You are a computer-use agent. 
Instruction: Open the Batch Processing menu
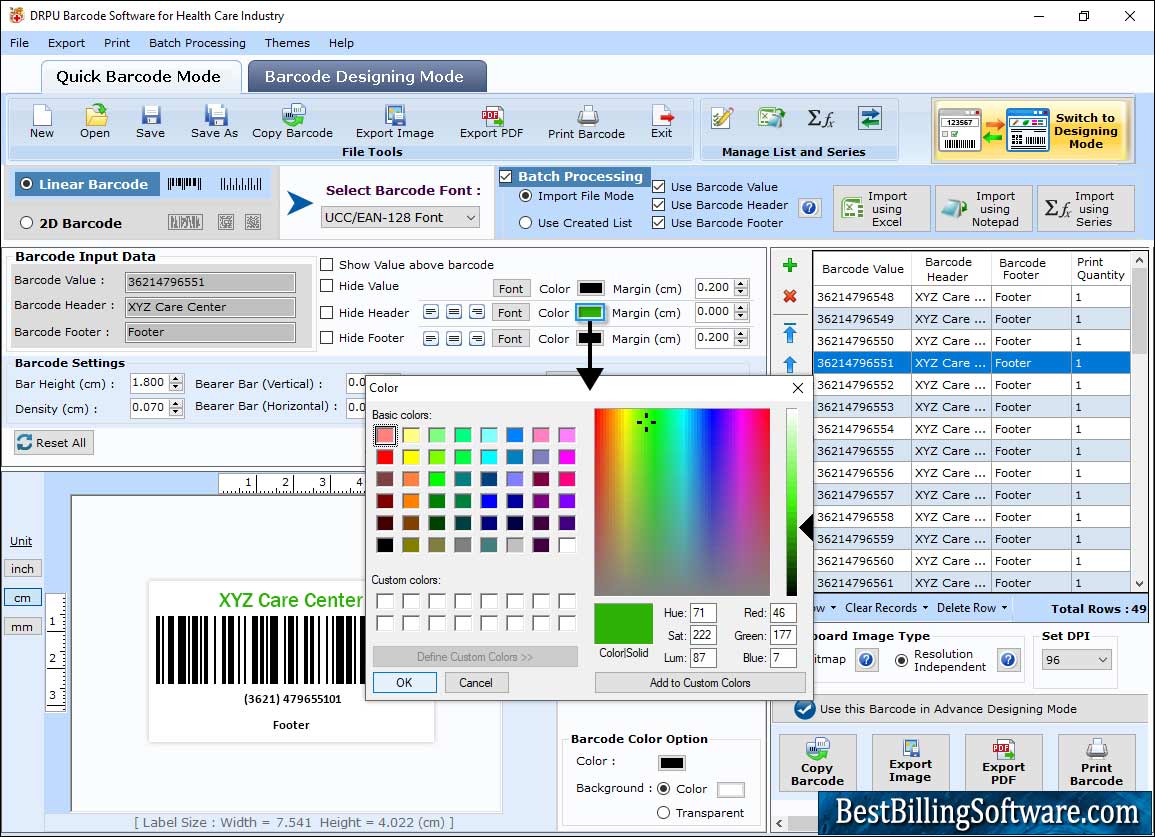pos(197,43)
